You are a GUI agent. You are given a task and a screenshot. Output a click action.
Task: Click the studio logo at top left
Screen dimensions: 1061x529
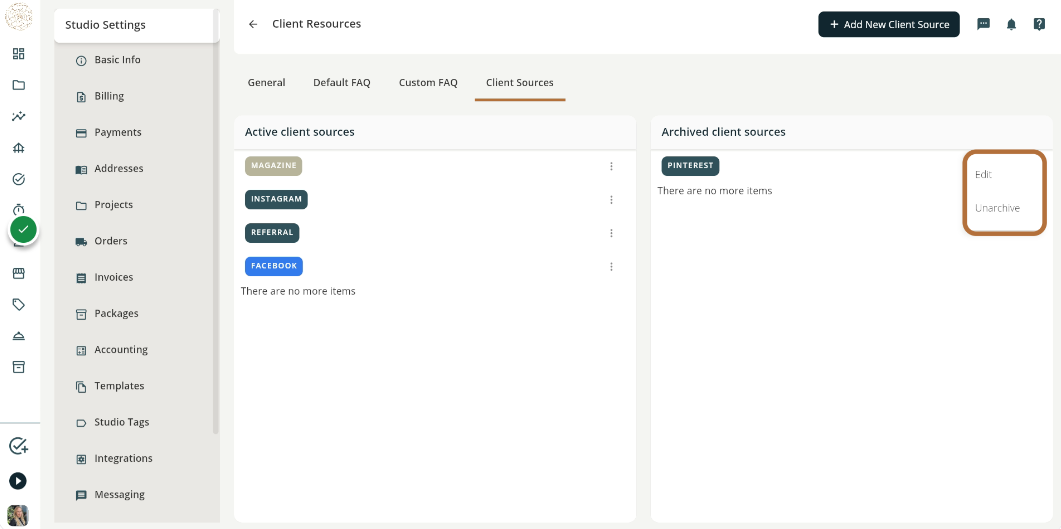18,17
